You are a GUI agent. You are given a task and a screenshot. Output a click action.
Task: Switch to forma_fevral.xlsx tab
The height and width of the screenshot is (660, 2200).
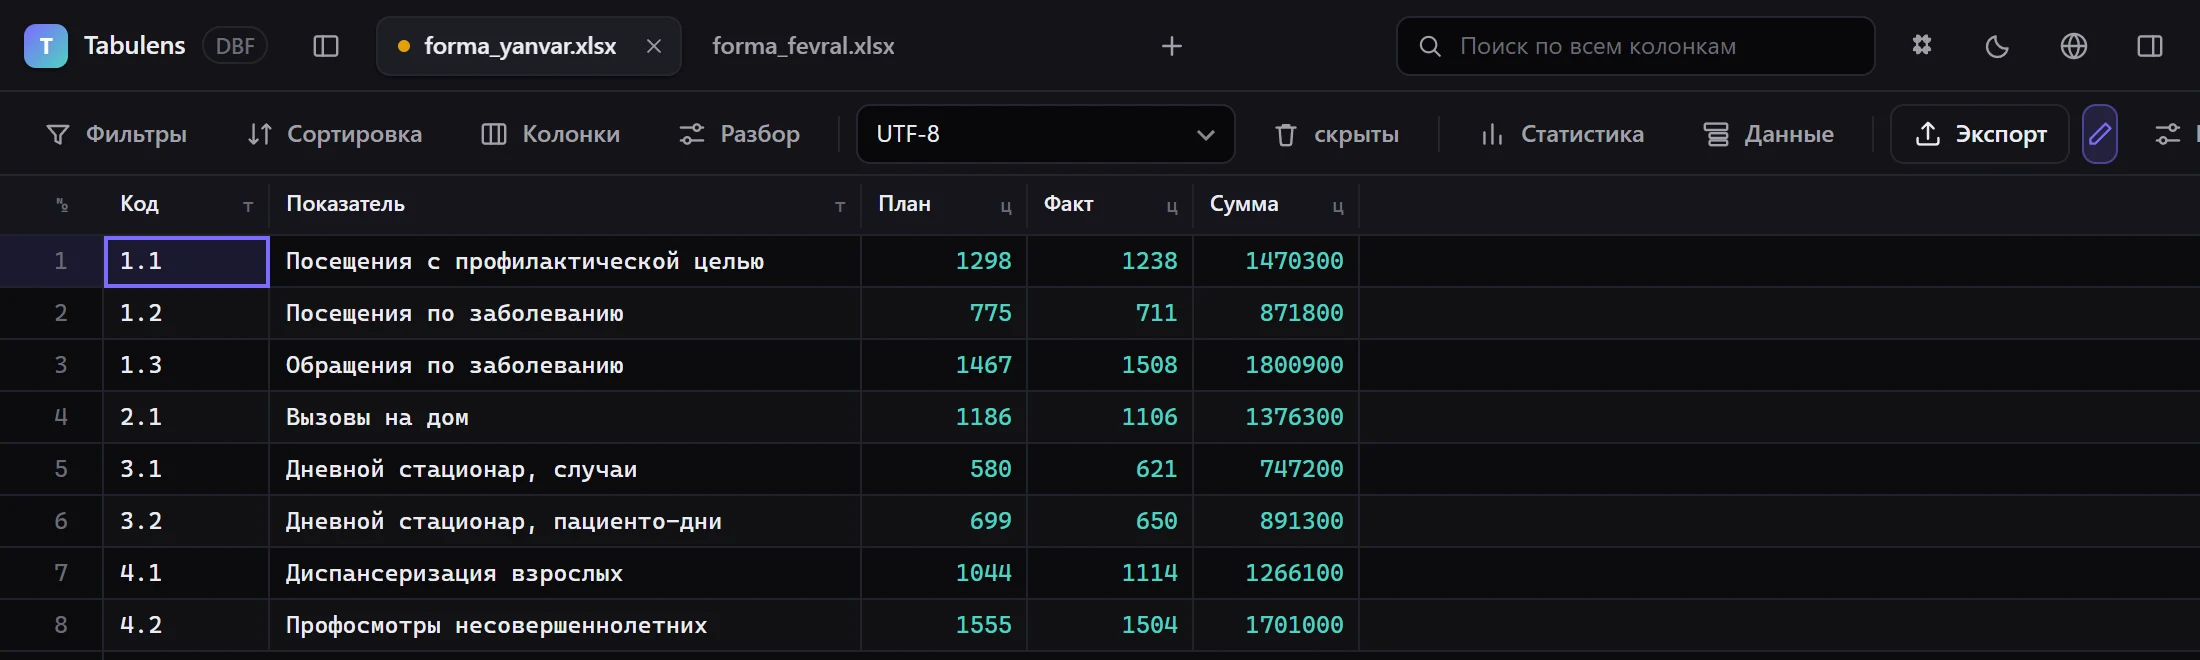click(x=803, y=46)
